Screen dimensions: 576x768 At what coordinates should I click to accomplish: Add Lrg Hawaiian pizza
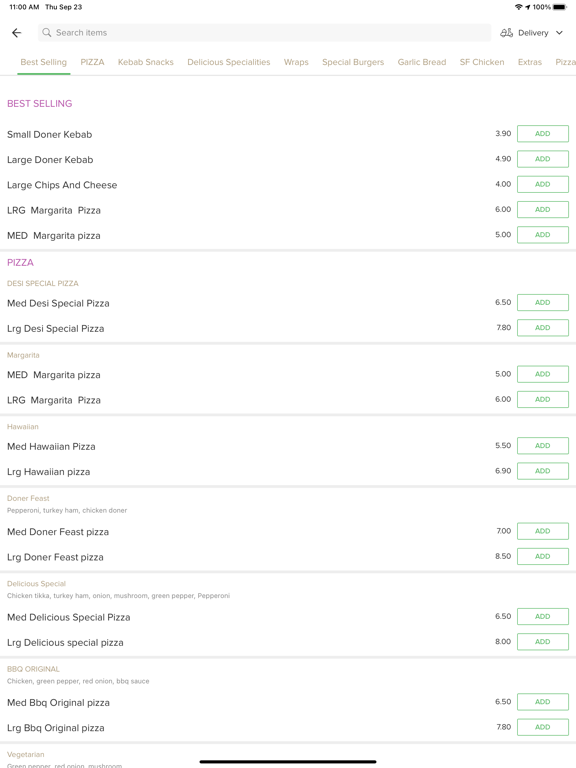(543, 471)
